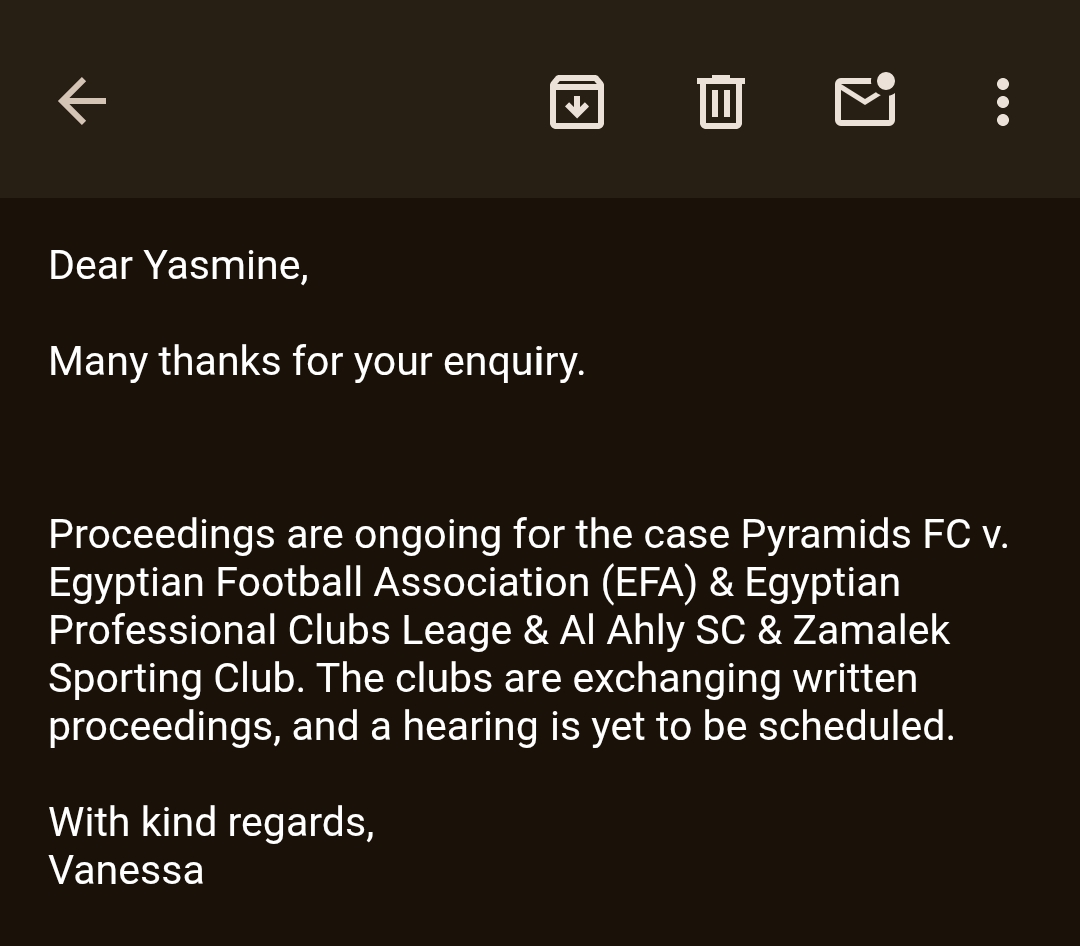Click the text "Pyramids FC v."
The image size is (1080, 946).
(875, 535)
